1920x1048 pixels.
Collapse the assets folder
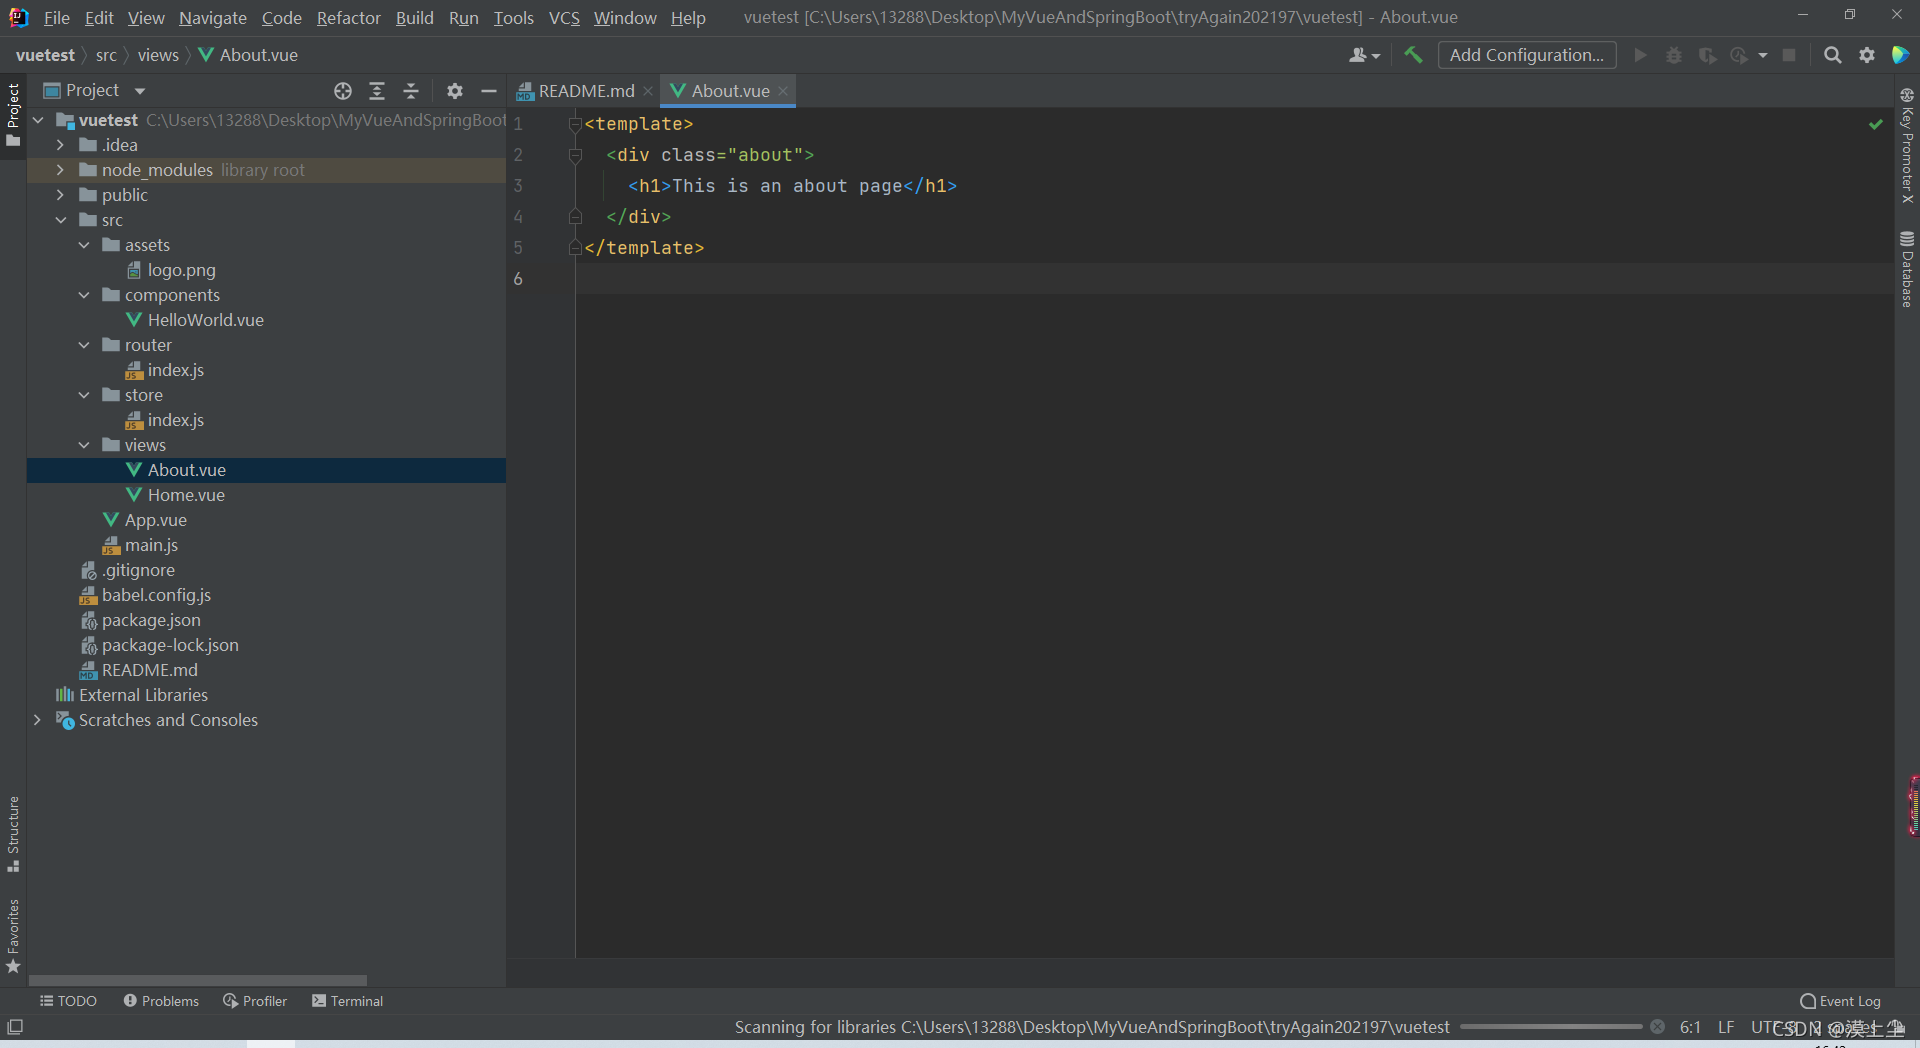[x=84, y=245]
